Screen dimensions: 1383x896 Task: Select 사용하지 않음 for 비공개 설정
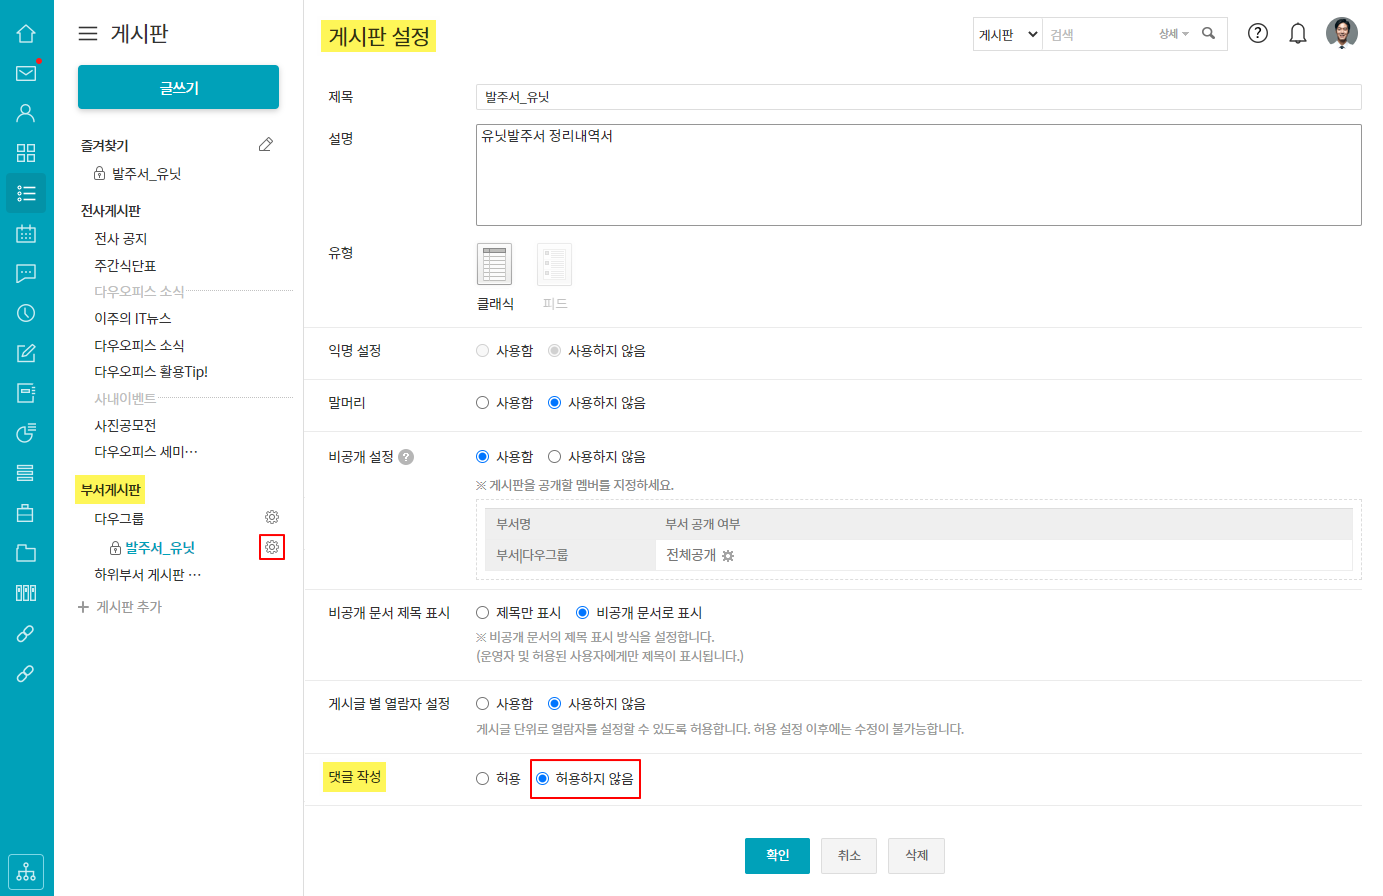[x=555, y=457]
